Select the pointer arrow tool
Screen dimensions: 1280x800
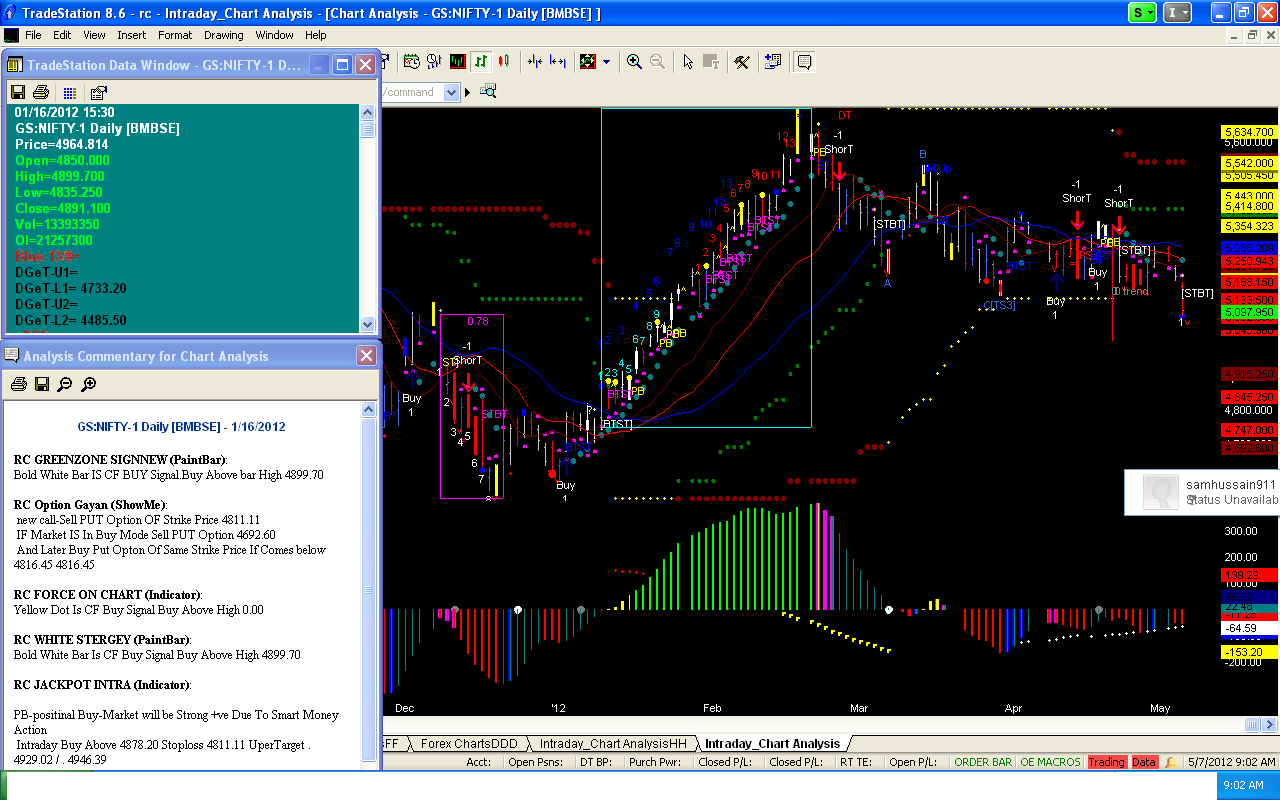pyautogui.click(x=688, y=62)
